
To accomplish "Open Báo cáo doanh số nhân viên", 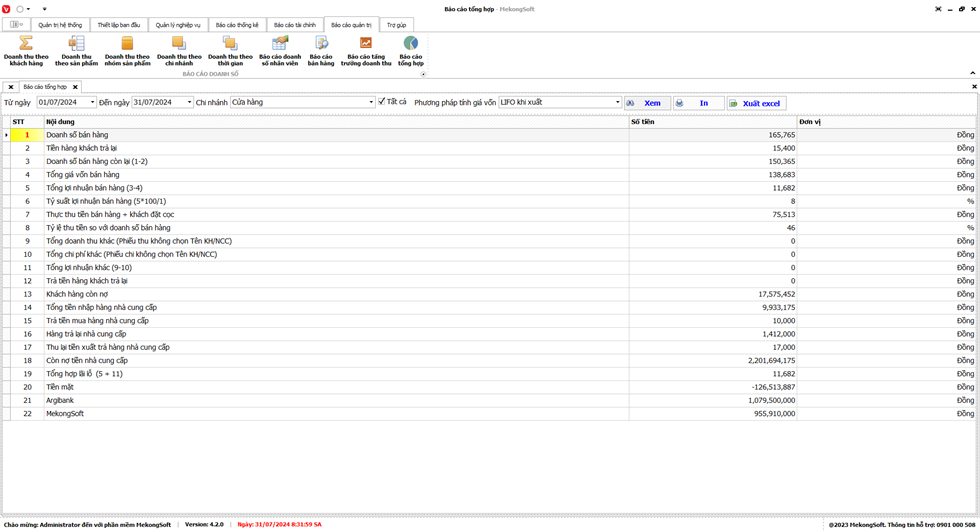I will (280, 51).
